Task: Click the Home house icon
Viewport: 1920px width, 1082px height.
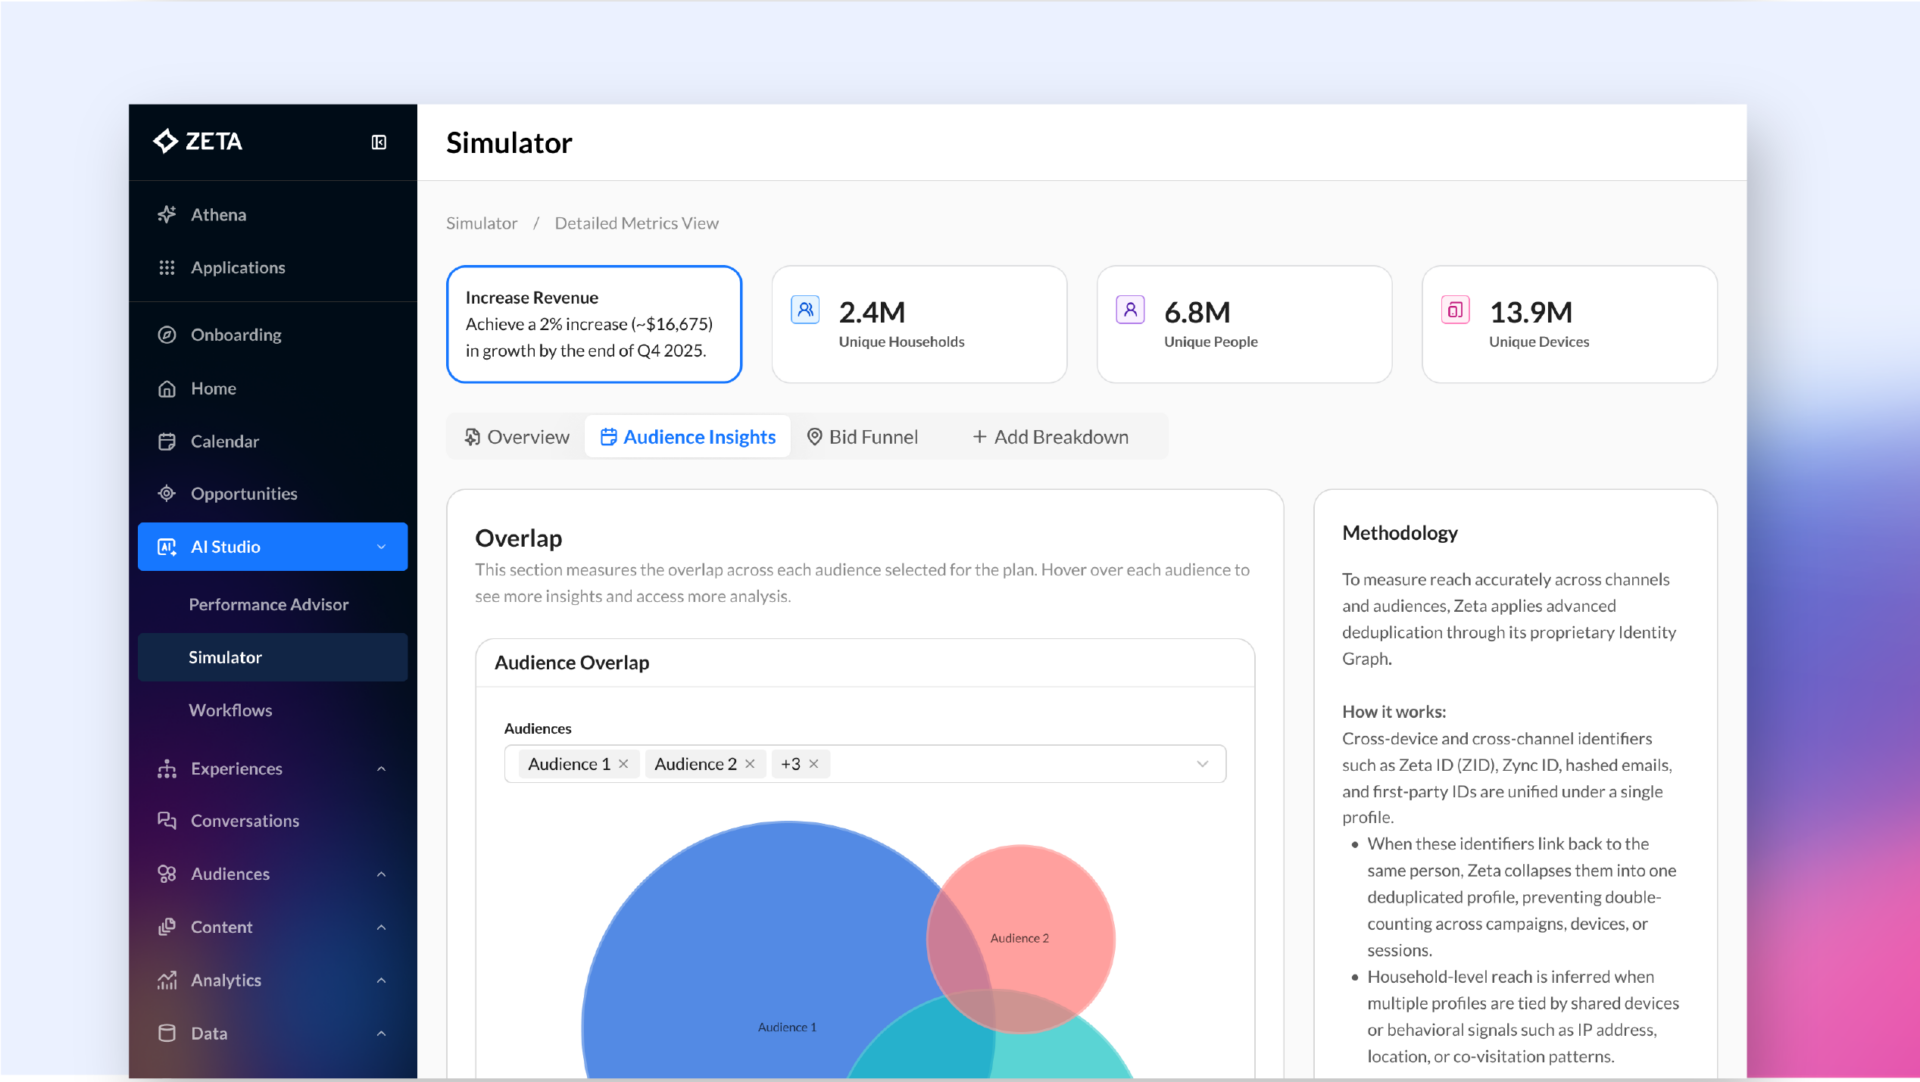Action: pos(167,388)
